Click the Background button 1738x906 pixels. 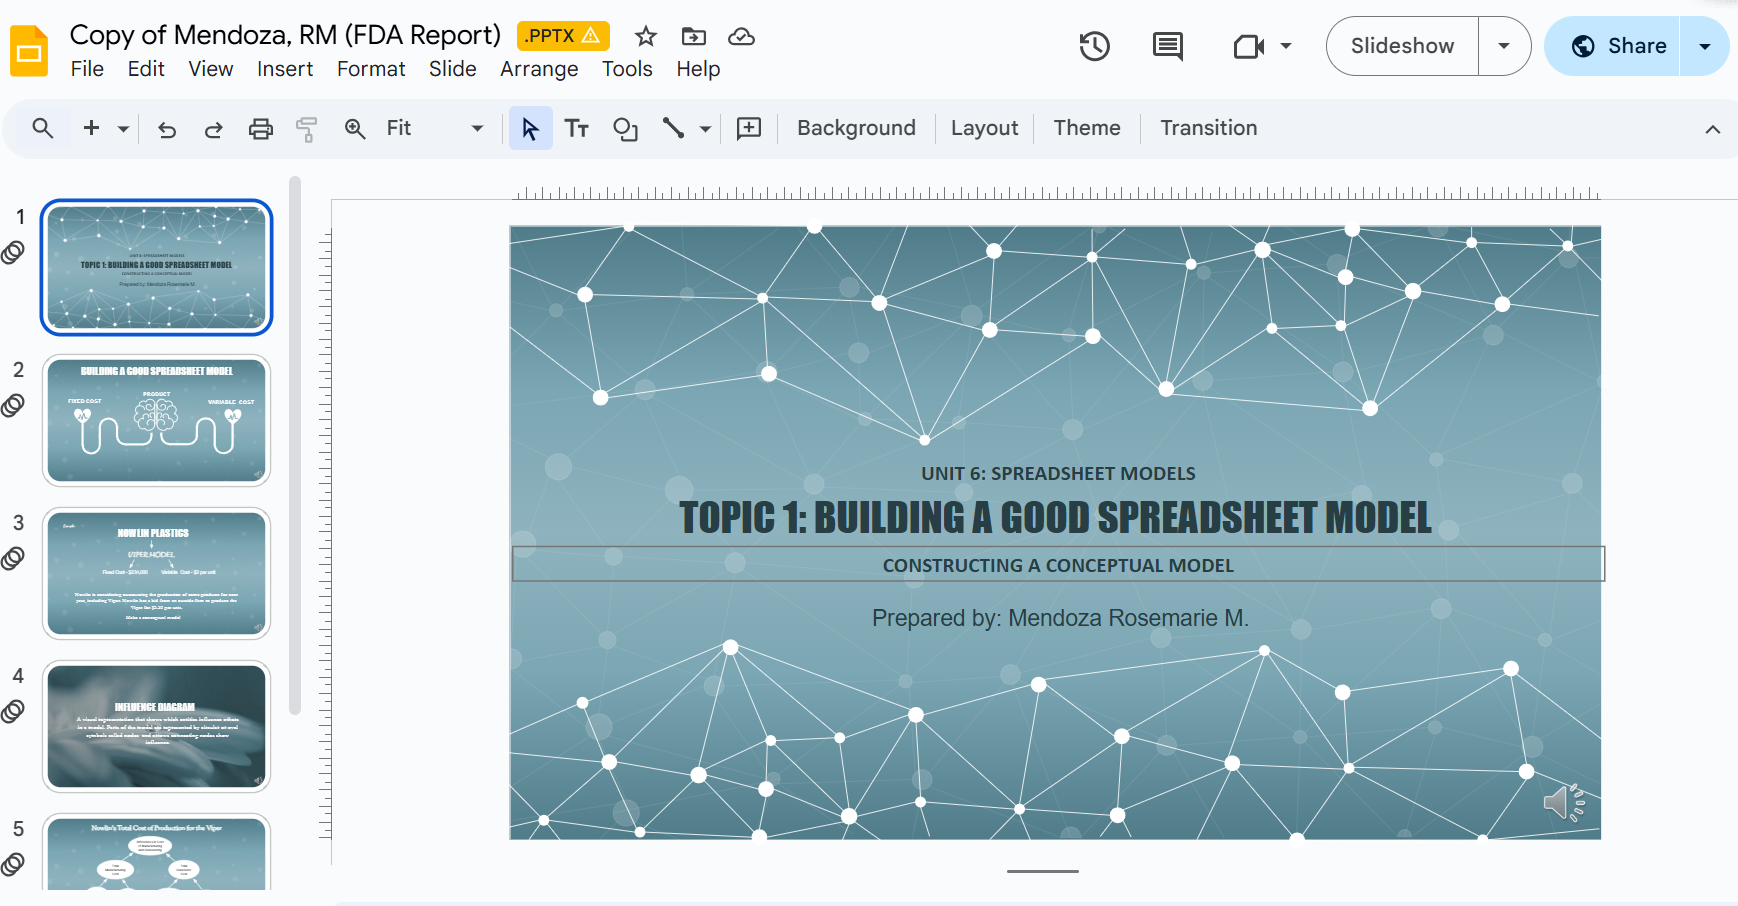[856, 128]
